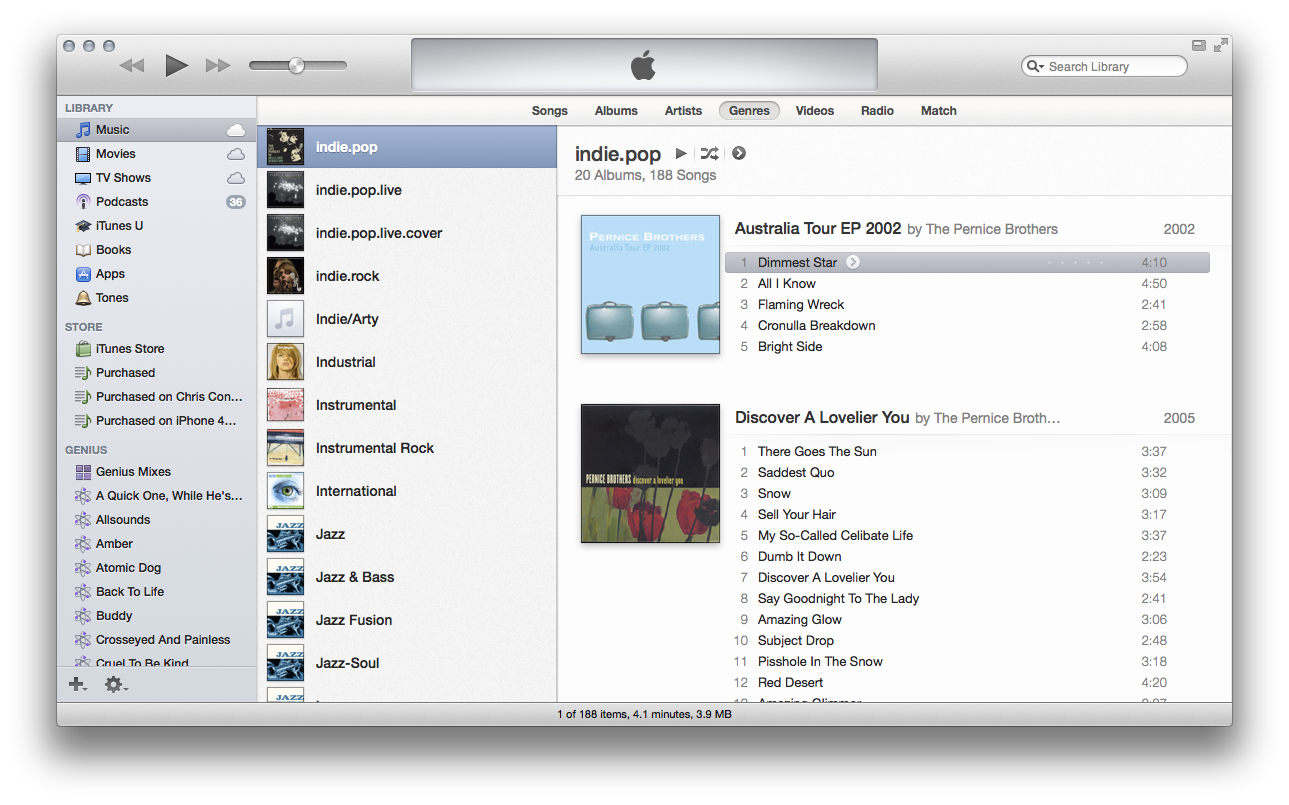Skip to the previous track
Image resolution: width=1289 pixels, height=805 pixels.
(132, 66)
